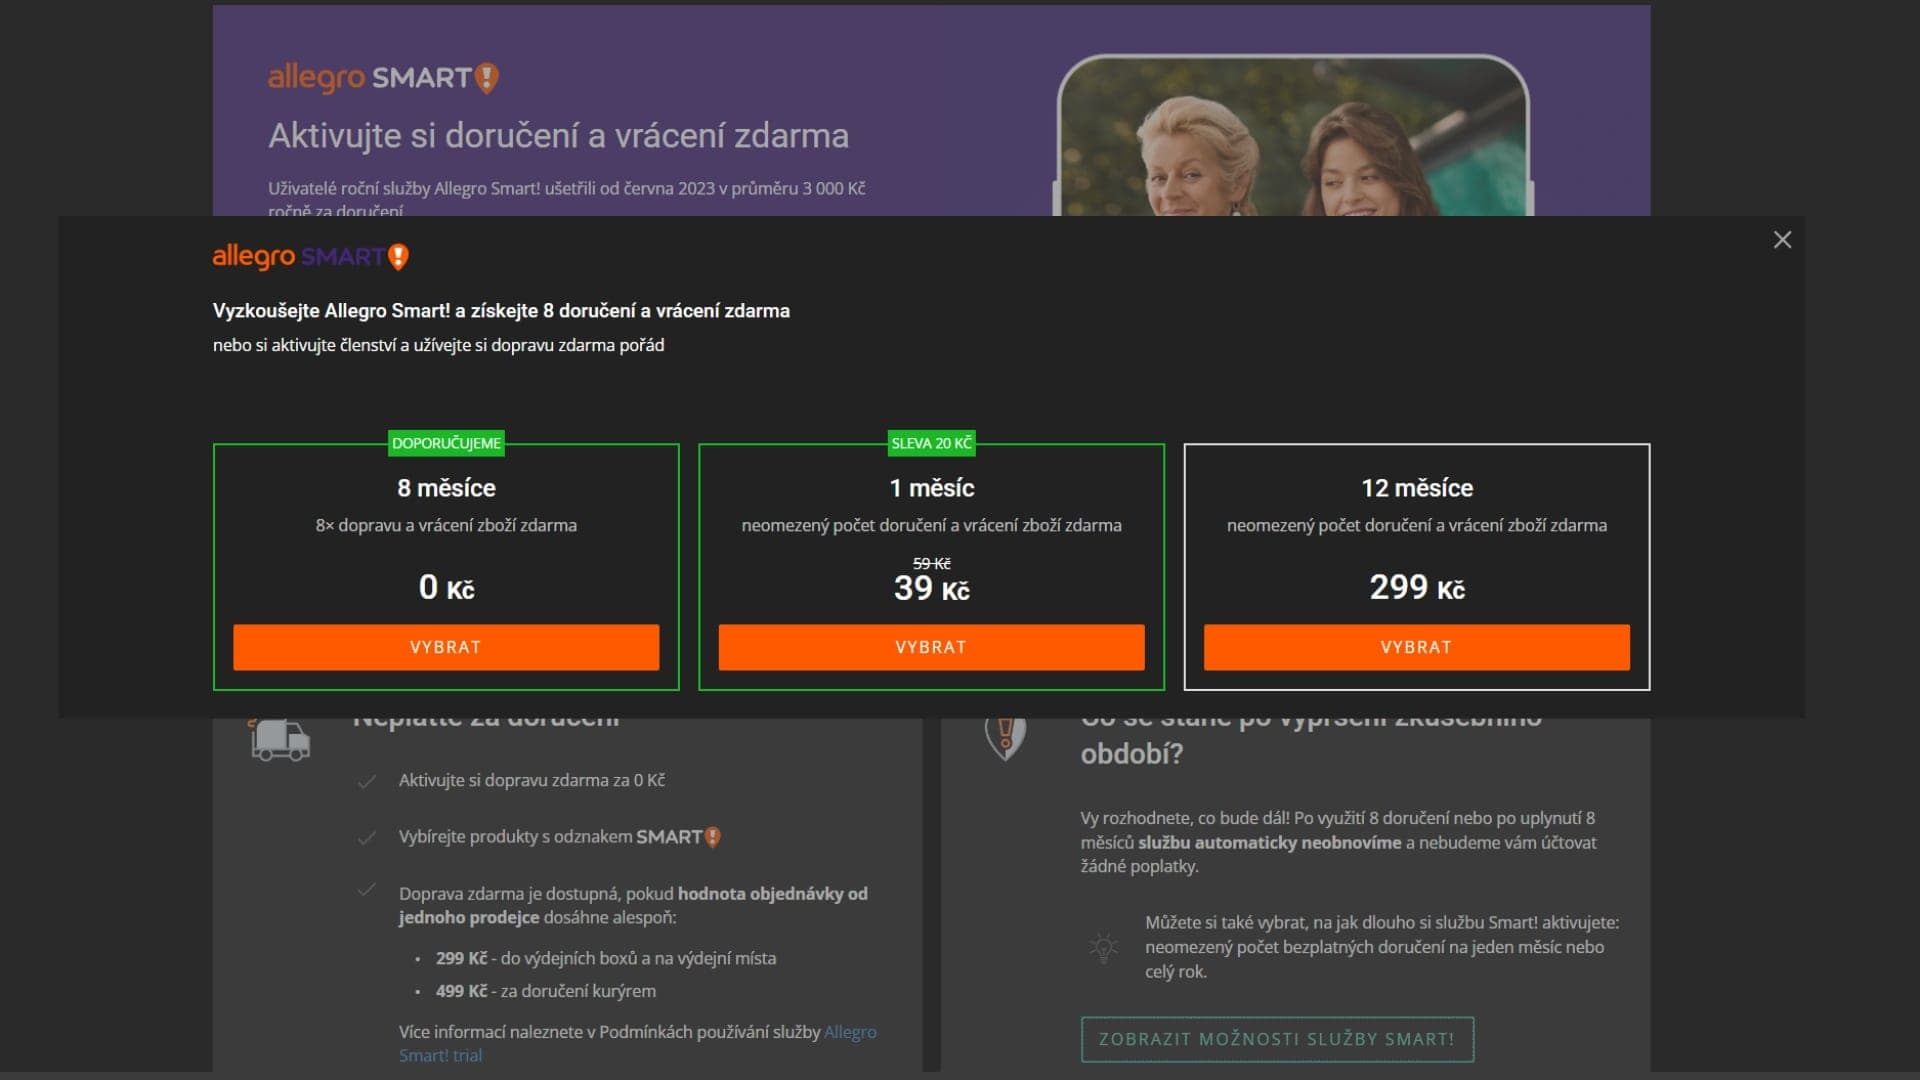1920x1080 pixels.
Task: Select the 8 měsíce plan title
Action: pyautogui.click(x=446, y=488)
